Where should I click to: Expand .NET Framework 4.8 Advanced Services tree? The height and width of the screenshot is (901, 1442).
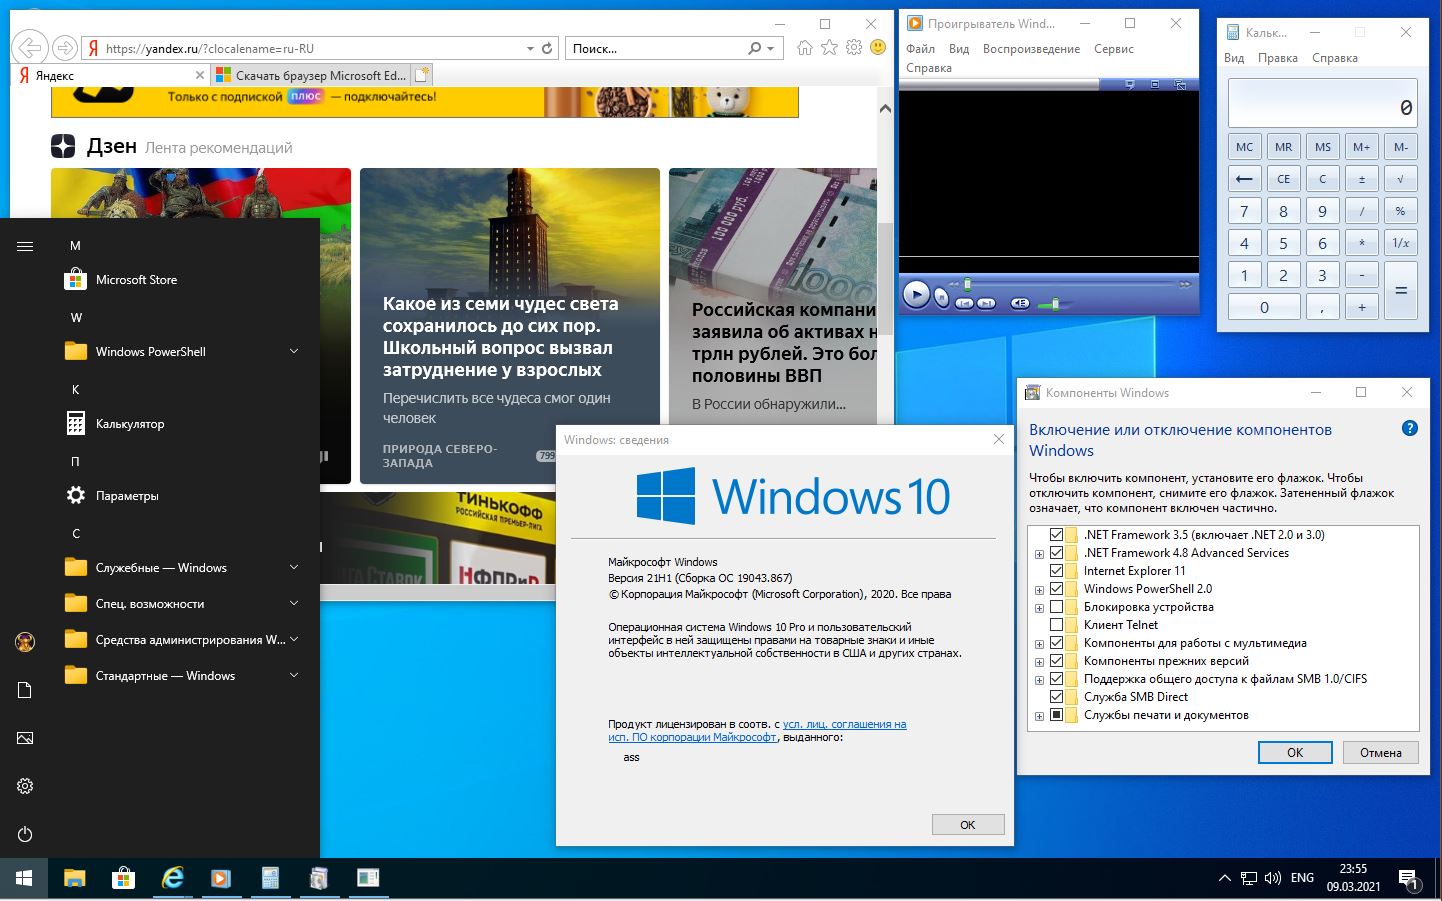coord(1039,554)
